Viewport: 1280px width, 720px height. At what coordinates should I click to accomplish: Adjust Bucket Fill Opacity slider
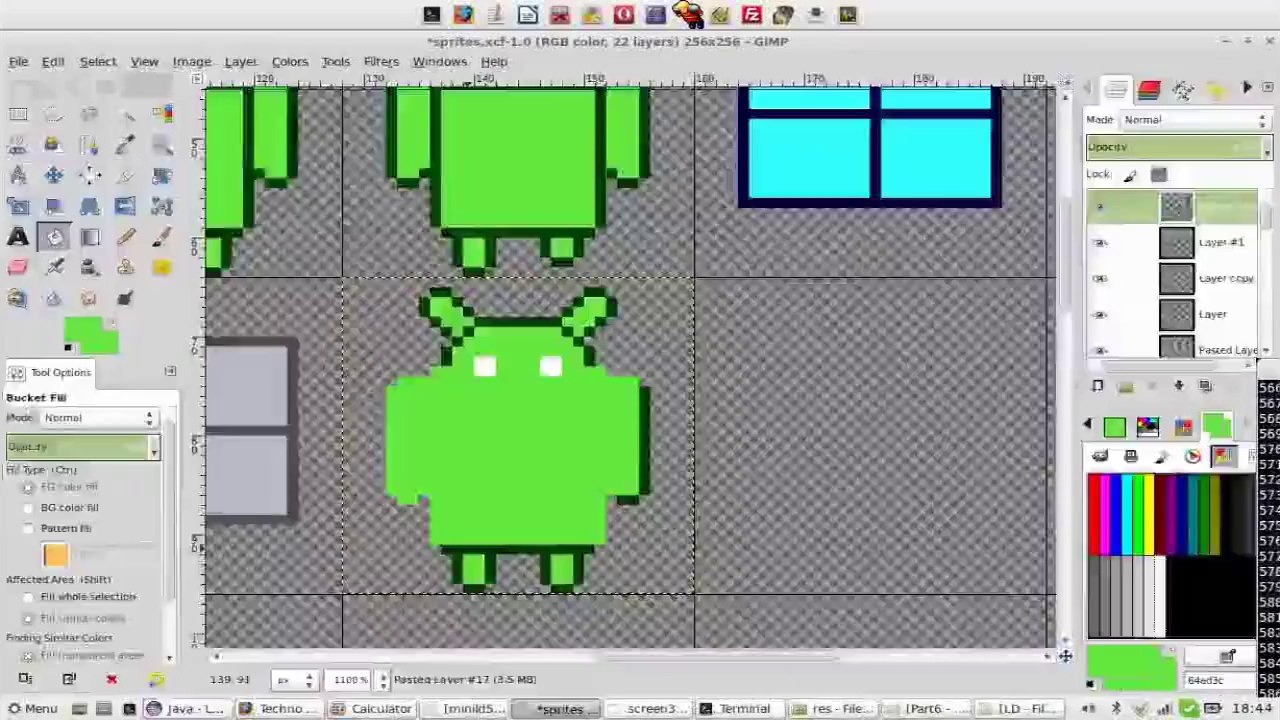tap(82, 447)
